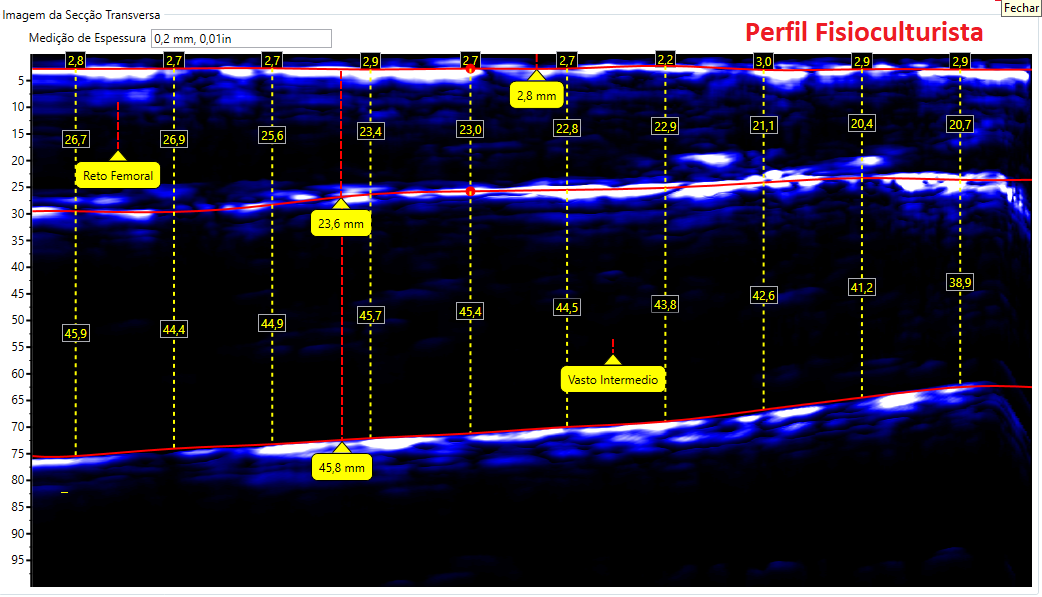
Task: Click the Medição de Espessura input field
Action: pyautogui.click(x=240, y=38)
